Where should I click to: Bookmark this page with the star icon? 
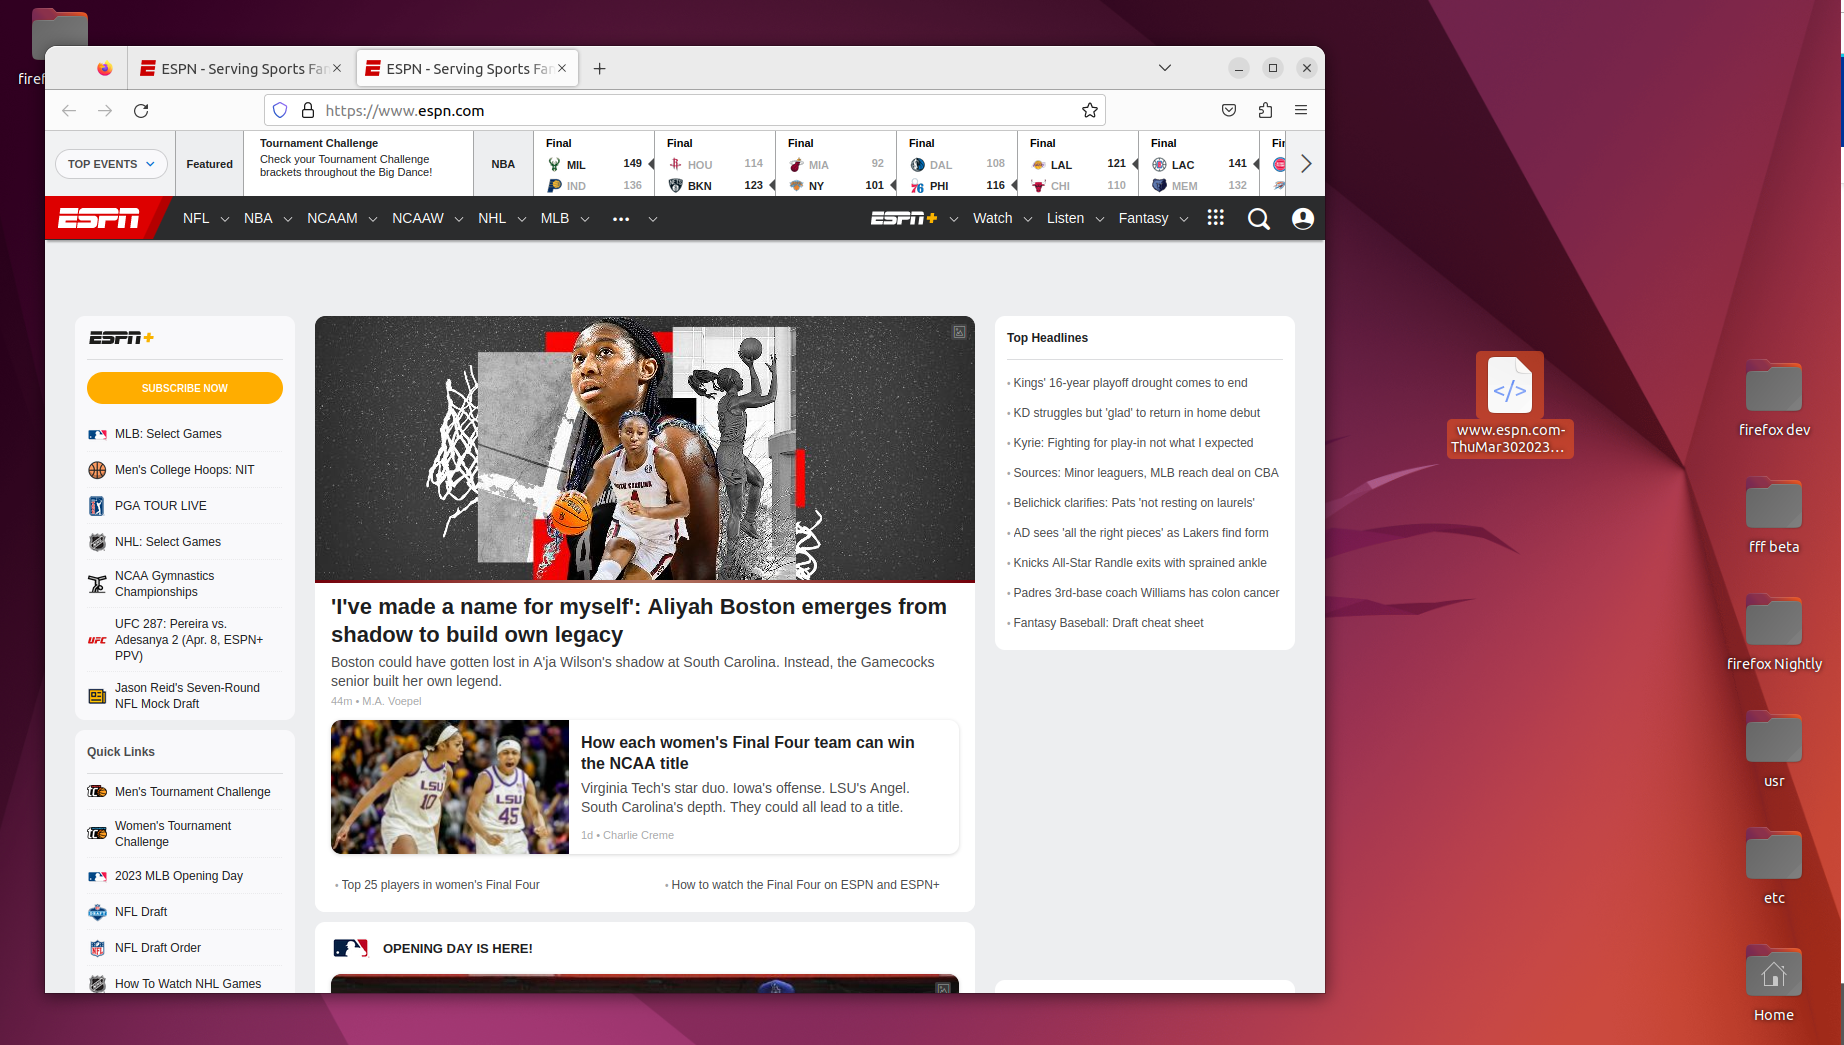tap(1089, 110)
